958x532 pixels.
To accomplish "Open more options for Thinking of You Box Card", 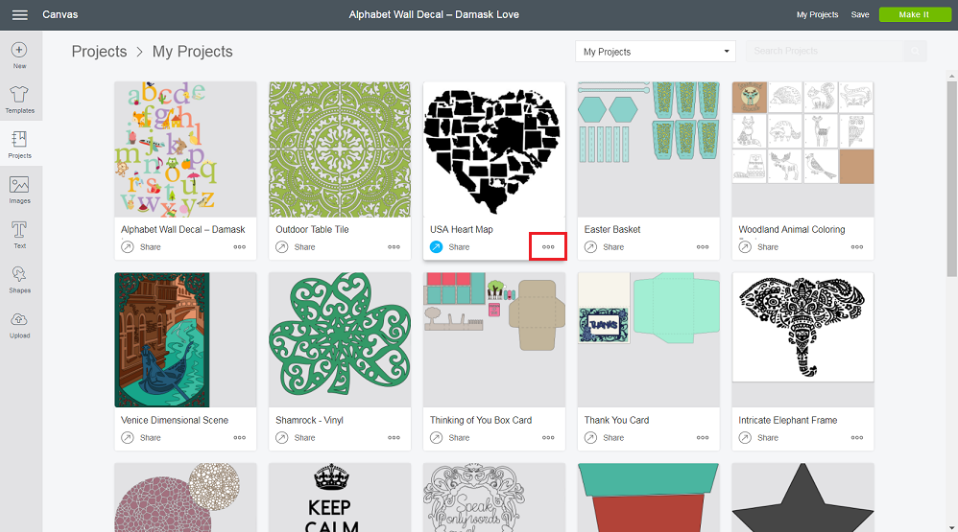I will (548, 437).
